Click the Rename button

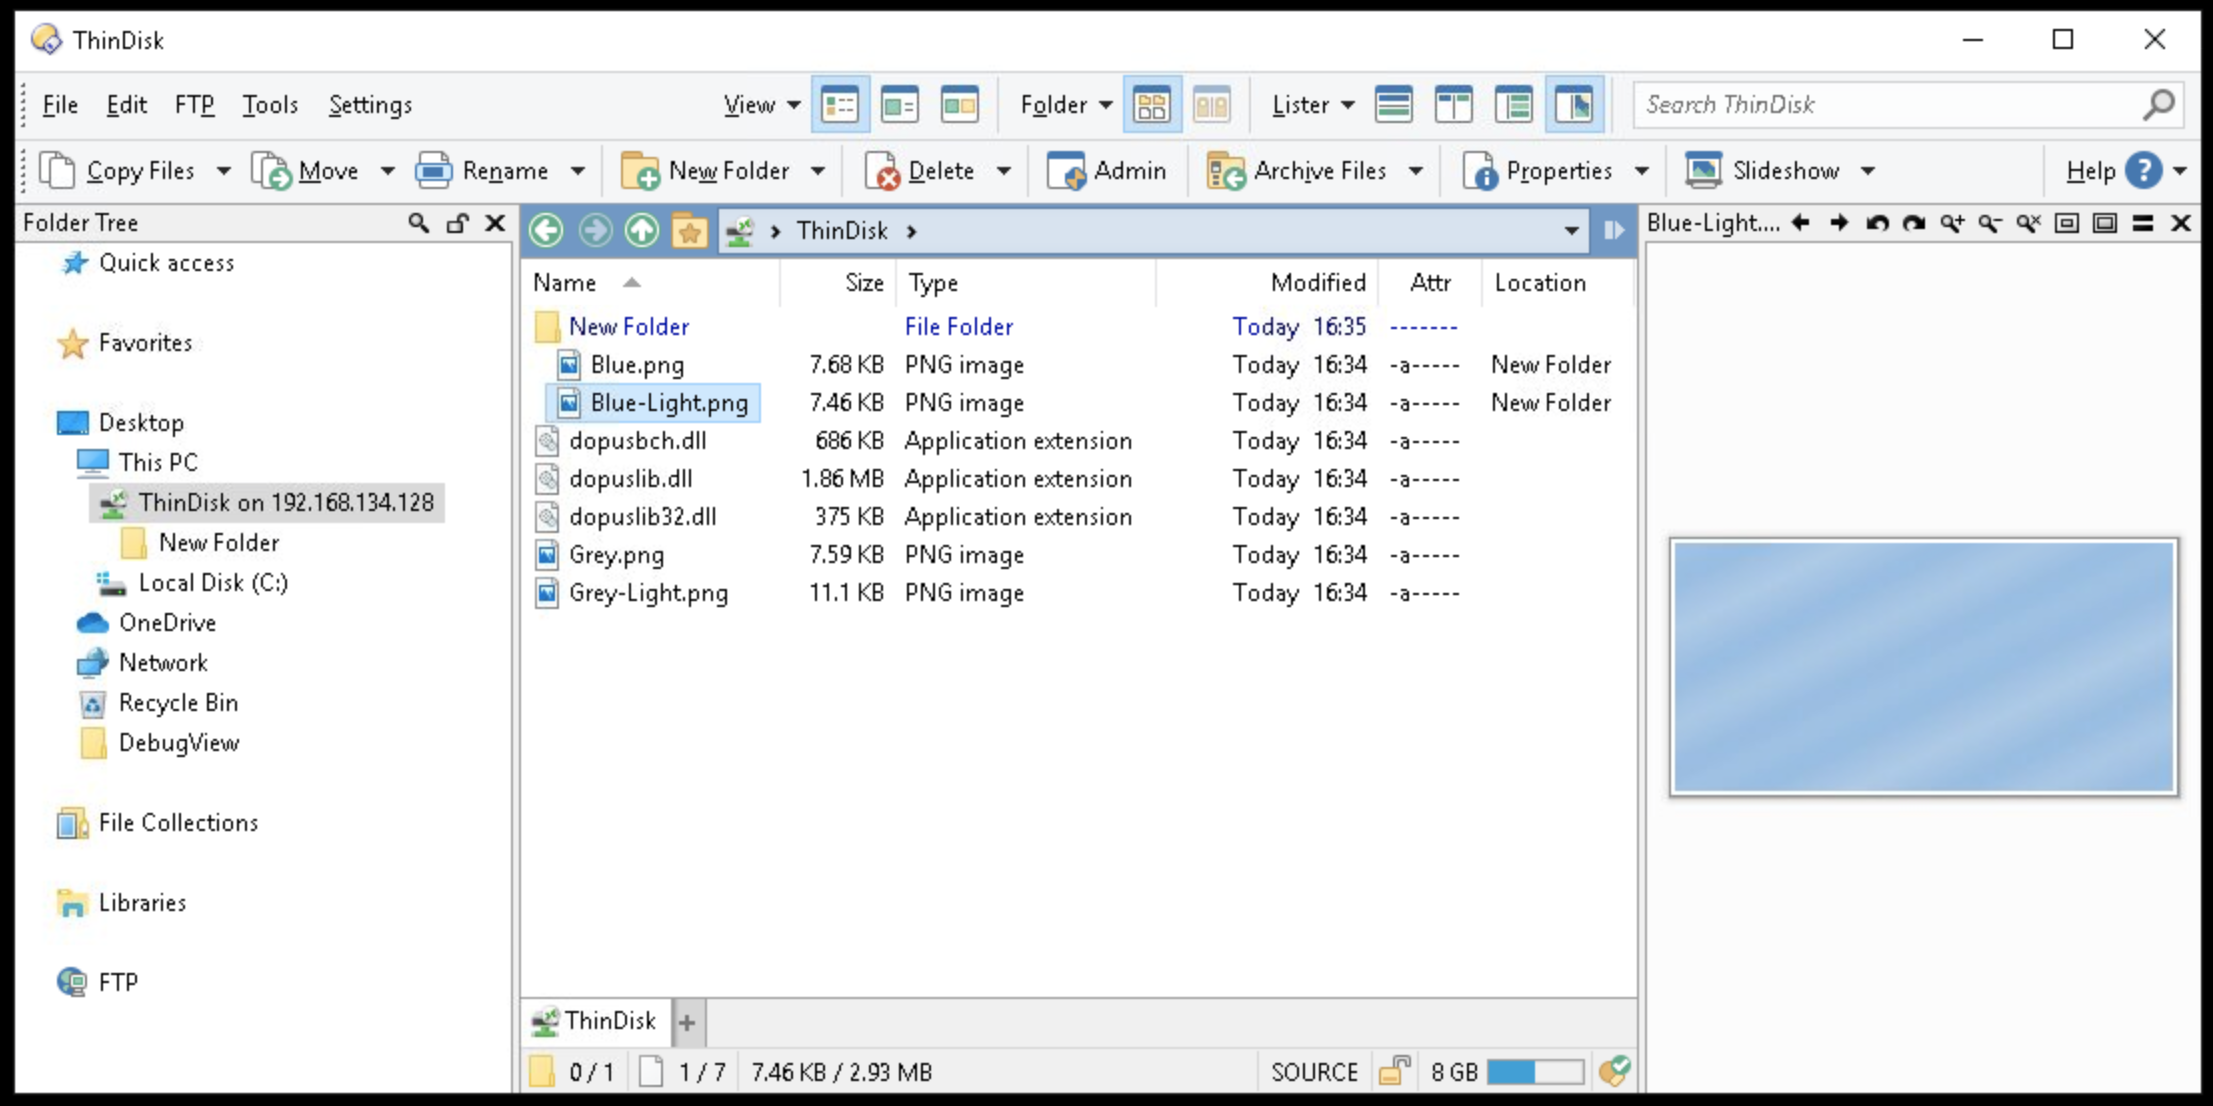tap(484, 172)
